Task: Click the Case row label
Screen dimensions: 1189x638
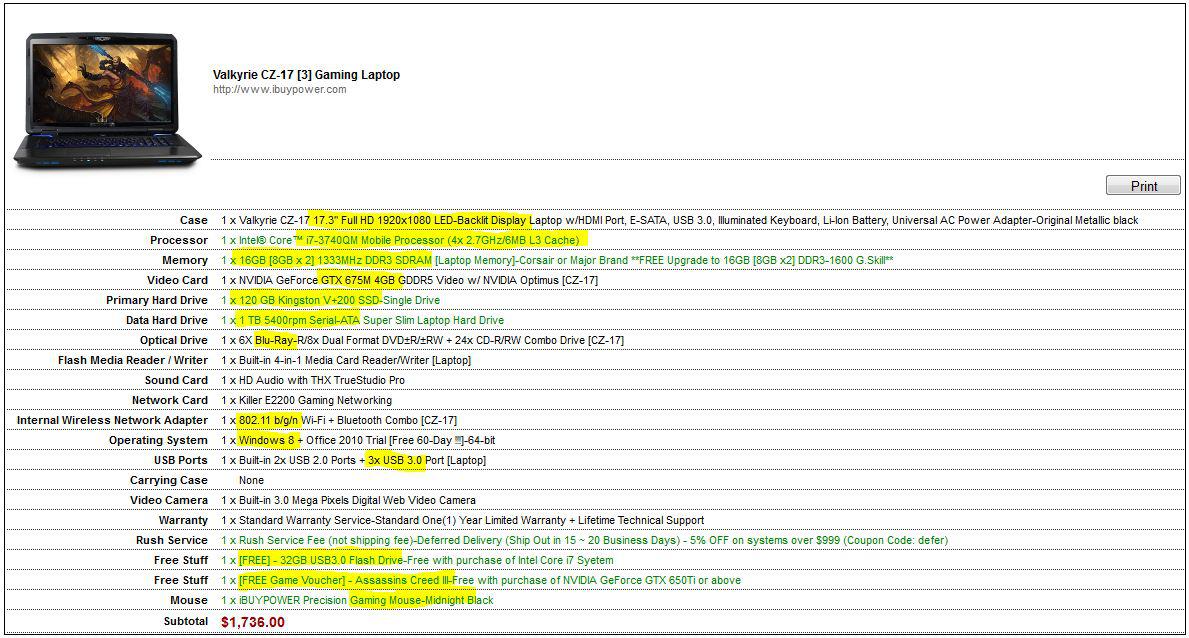Action: [x=193, y=220]
